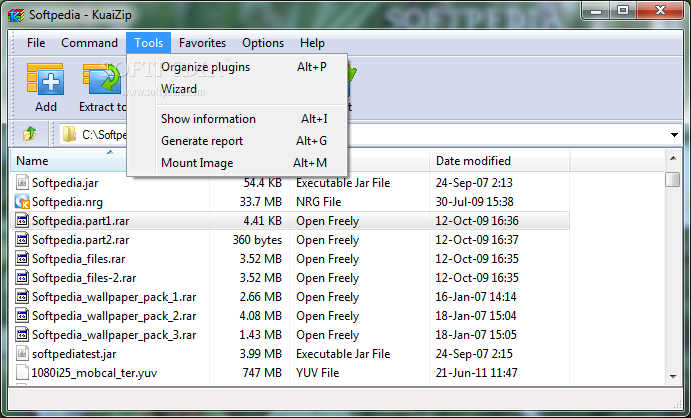Click the Softpedia.nrg file icon
The image size is (691, 418).
point(22,201)
